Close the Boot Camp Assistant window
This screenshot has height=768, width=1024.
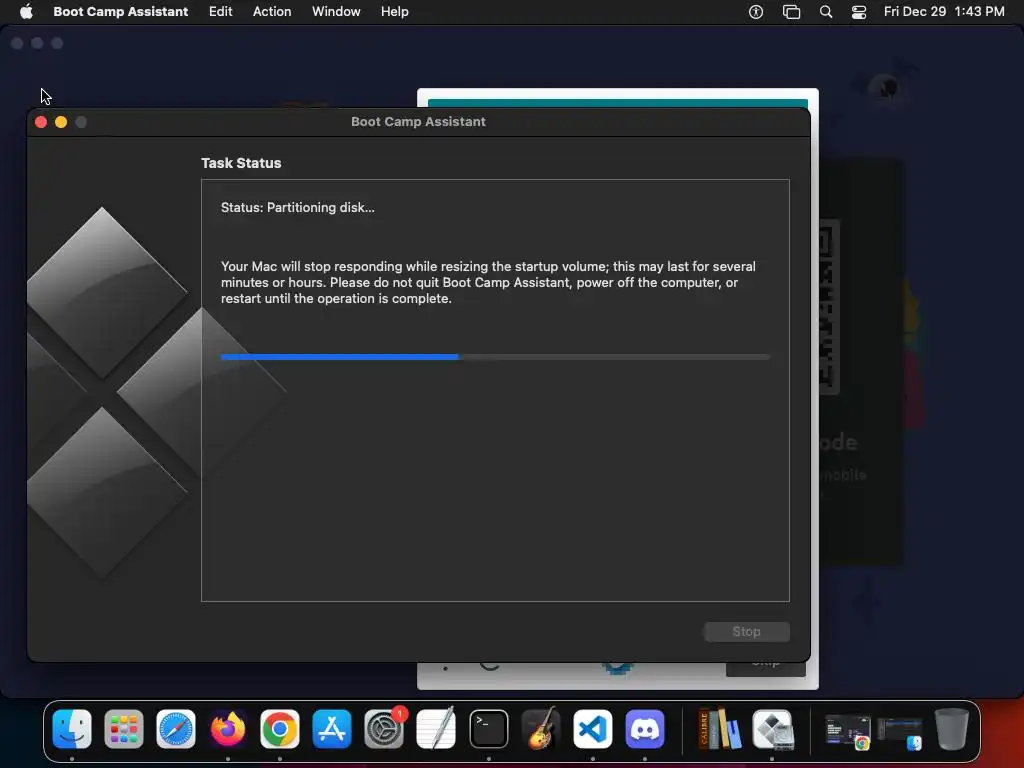coord(40,122)
